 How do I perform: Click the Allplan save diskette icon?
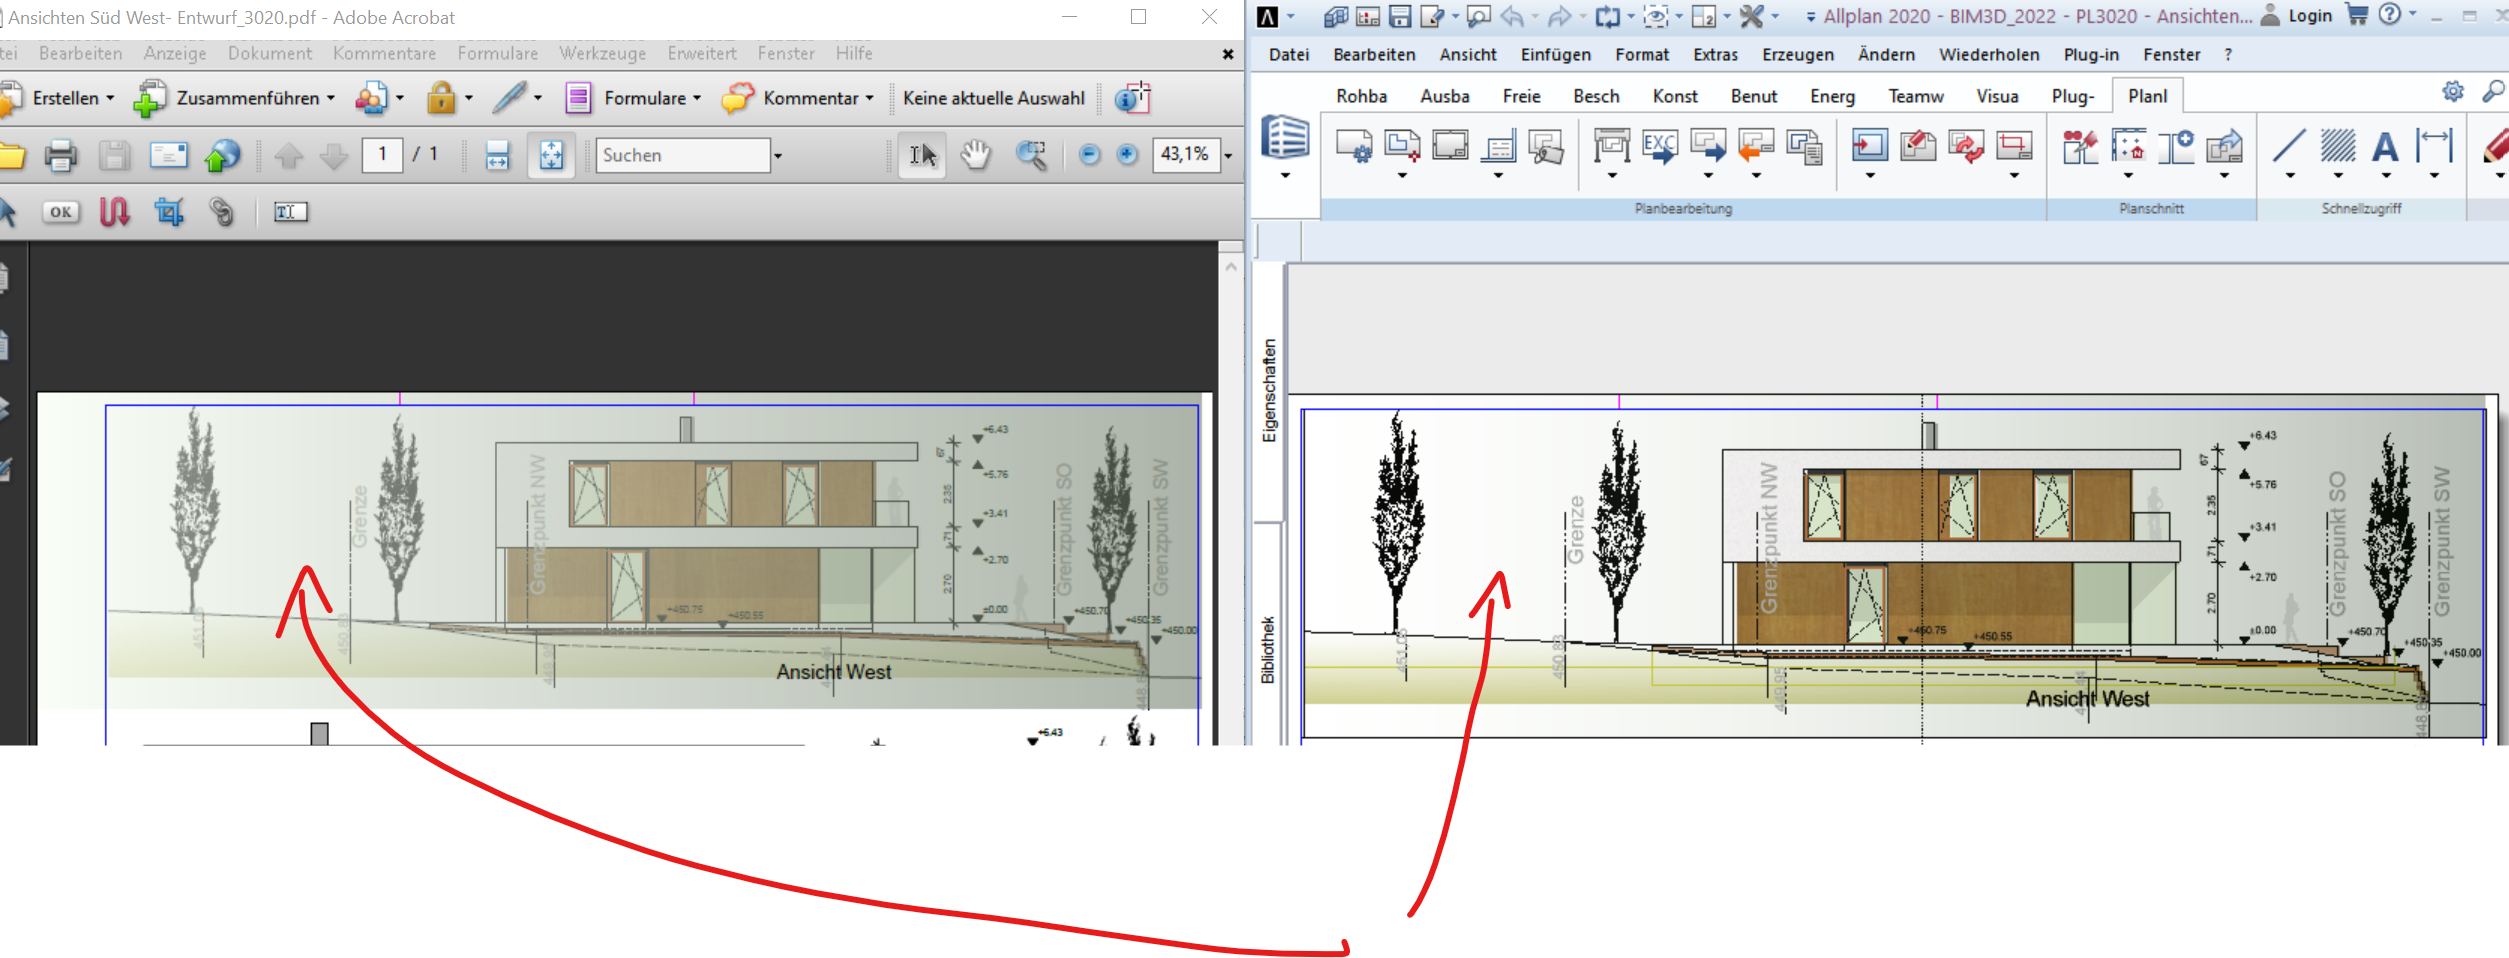[x=1400, y=16]
